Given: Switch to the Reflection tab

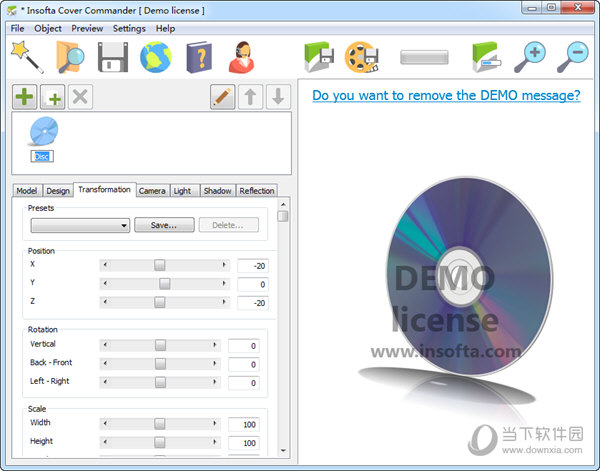Looking at the screenshot, I should click(x=257, y=191).
